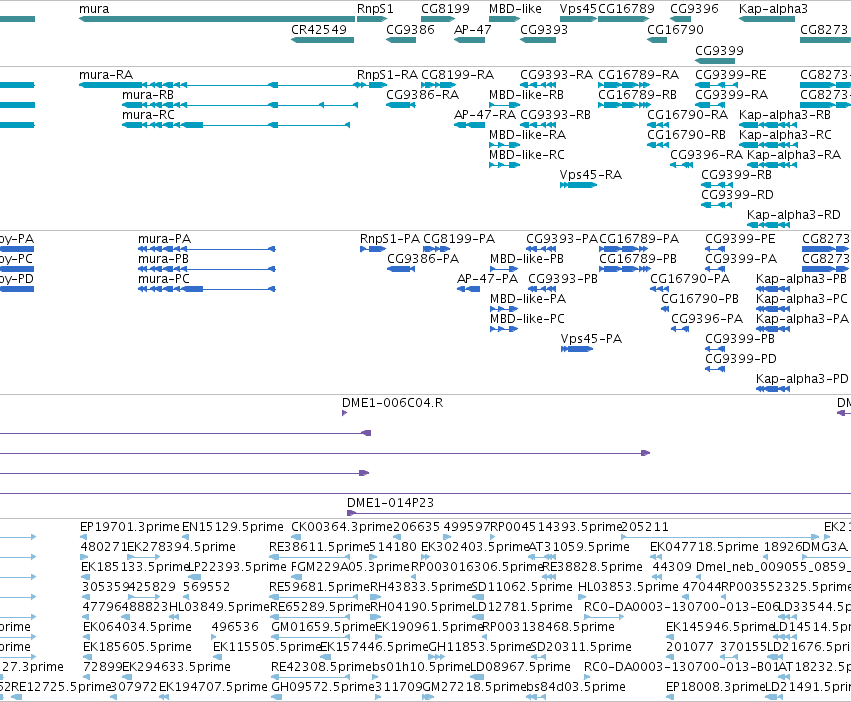The width and height of the screenshot is (851, 702).
Task: Select the CG9399-RD transcript label
Action: pyautogui.click(x=737, y=195)
